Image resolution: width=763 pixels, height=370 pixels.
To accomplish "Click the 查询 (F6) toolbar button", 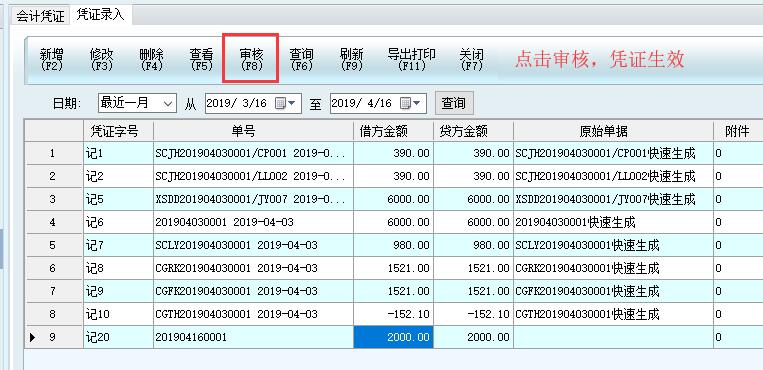I will click(301, 59).
